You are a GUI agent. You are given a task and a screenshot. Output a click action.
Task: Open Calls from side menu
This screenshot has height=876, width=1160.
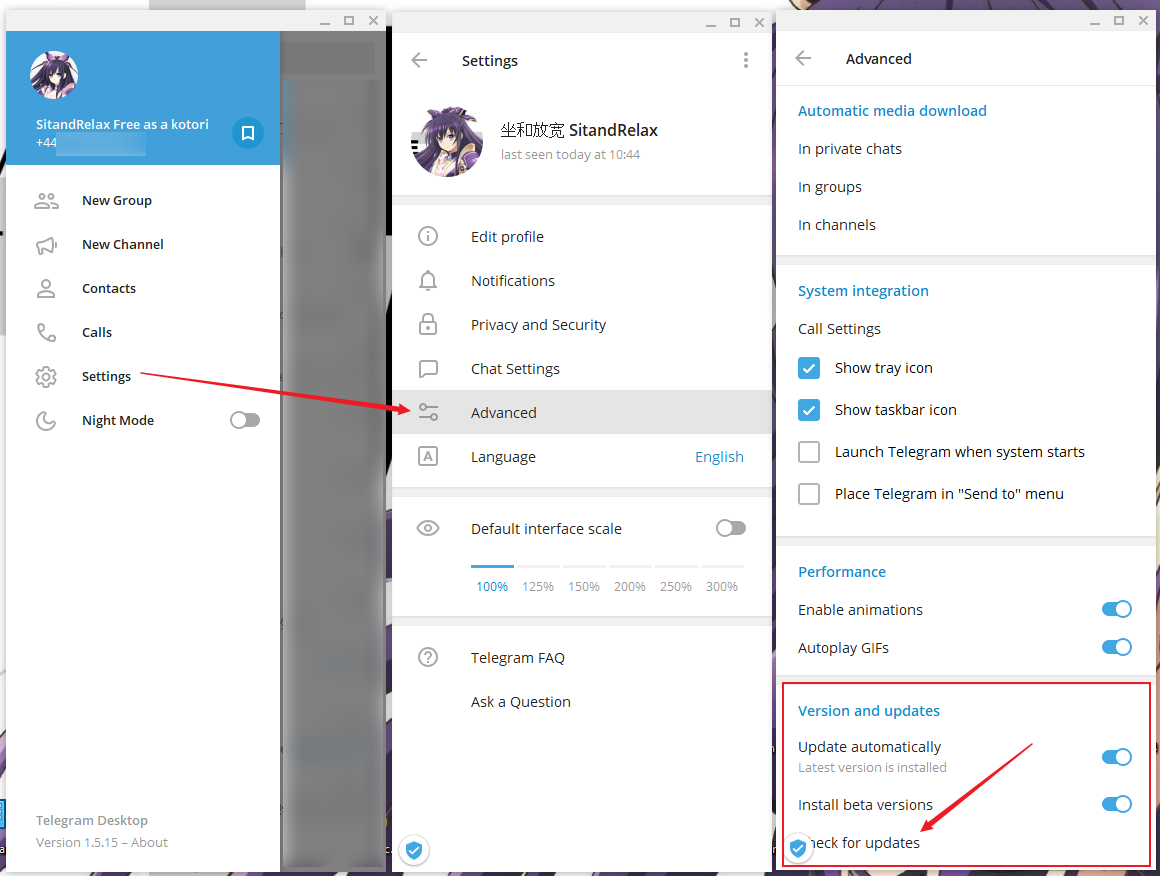[143, 332]
